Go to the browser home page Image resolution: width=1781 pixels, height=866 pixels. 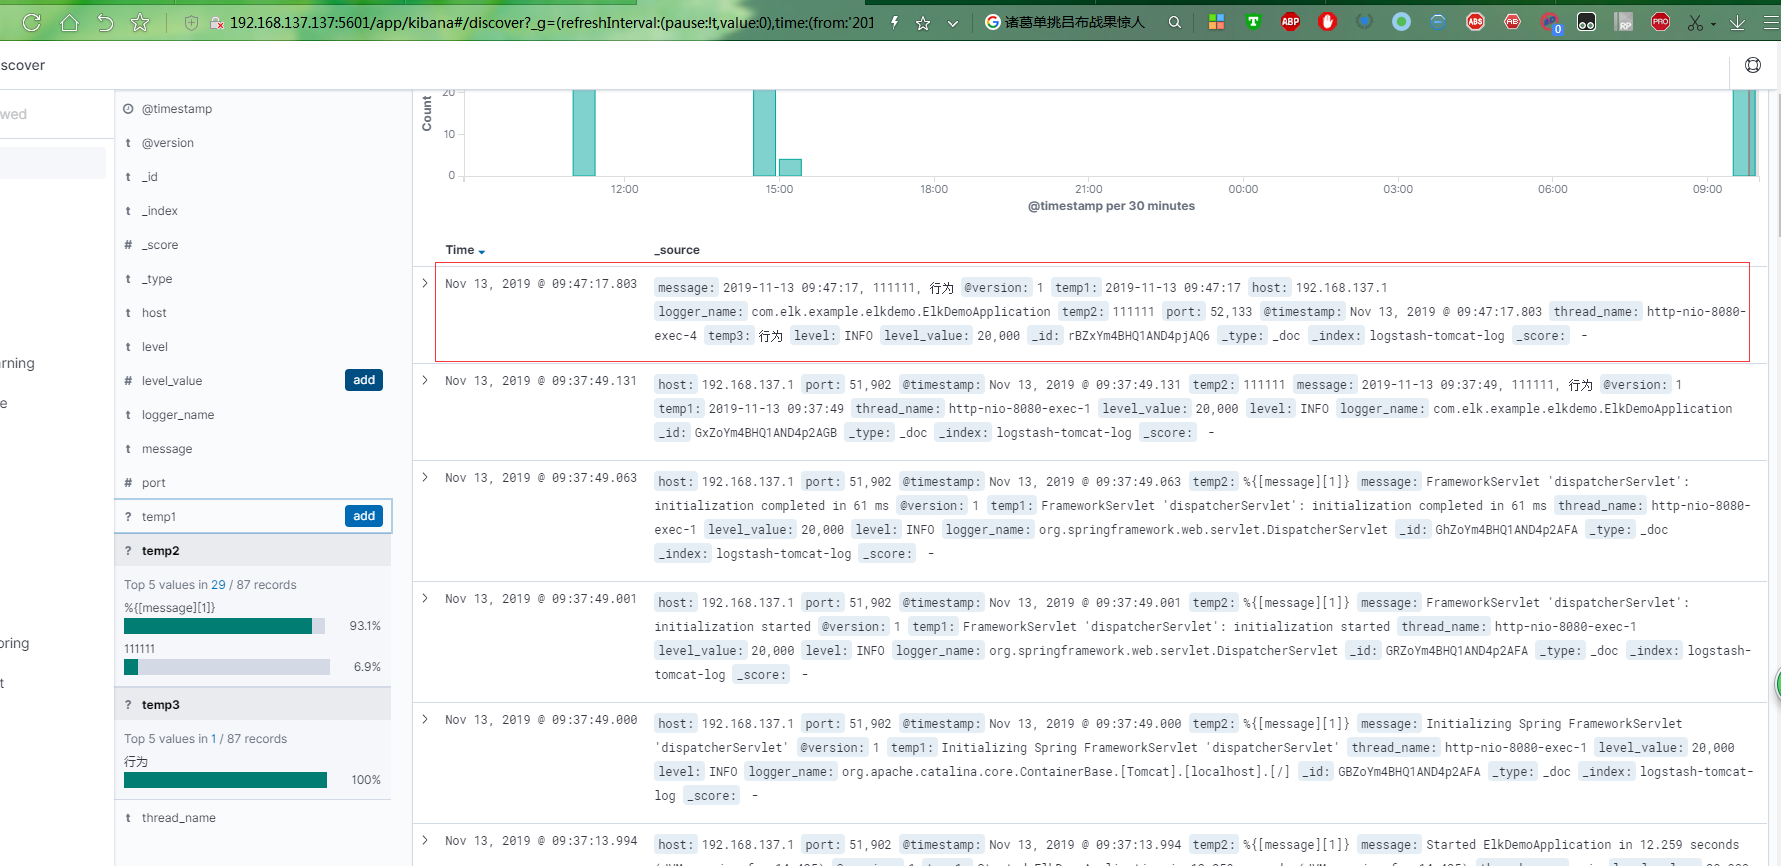point(69,22)
